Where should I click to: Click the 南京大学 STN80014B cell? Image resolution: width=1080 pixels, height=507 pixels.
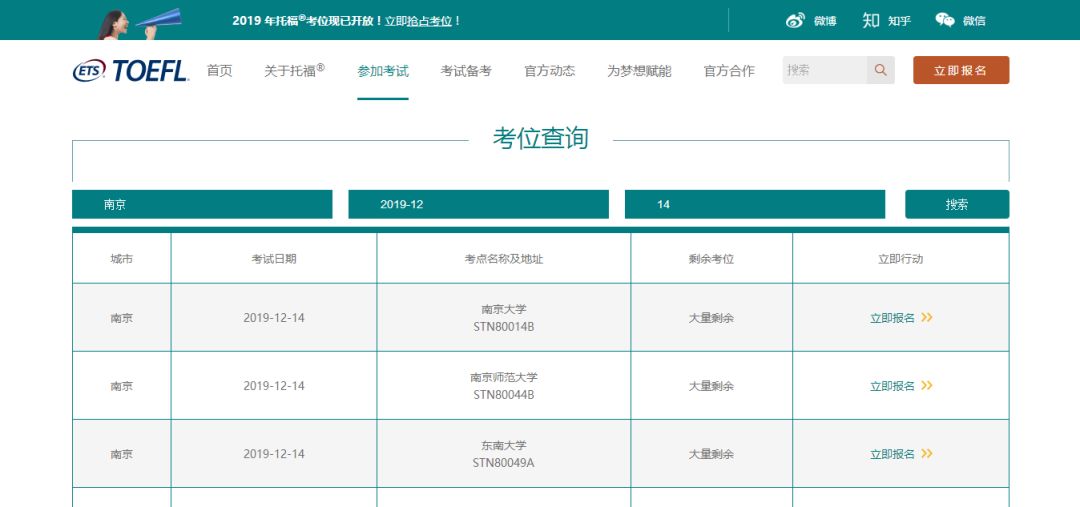pyautogui.click(x=503, y=318)
